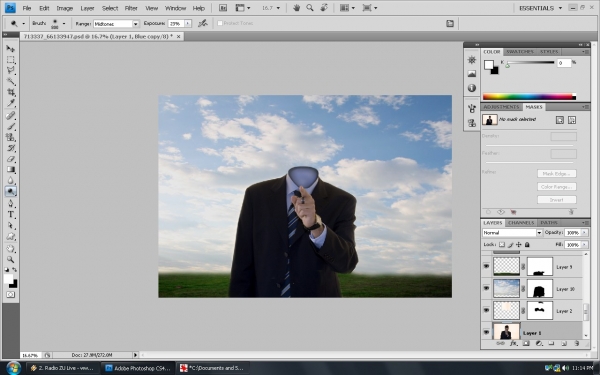The image size is (600, 375).
Task: Swap foreground and background colors
Action: point(14,269)
